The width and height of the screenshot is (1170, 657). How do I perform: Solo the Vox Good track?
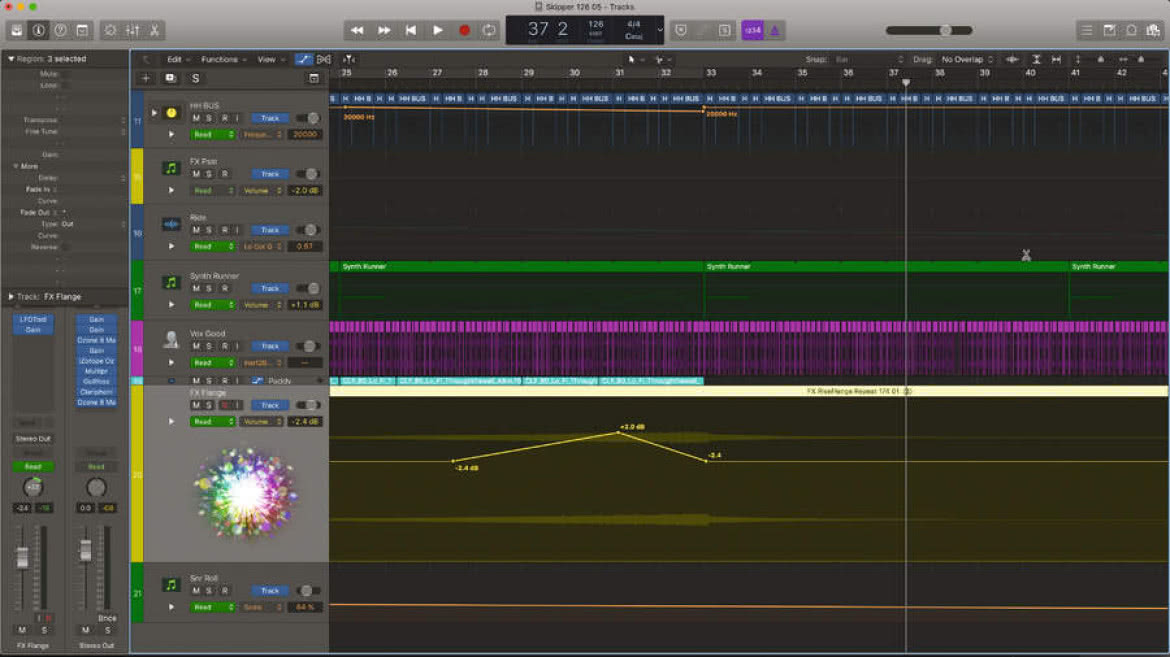click(x=209, y=346)
